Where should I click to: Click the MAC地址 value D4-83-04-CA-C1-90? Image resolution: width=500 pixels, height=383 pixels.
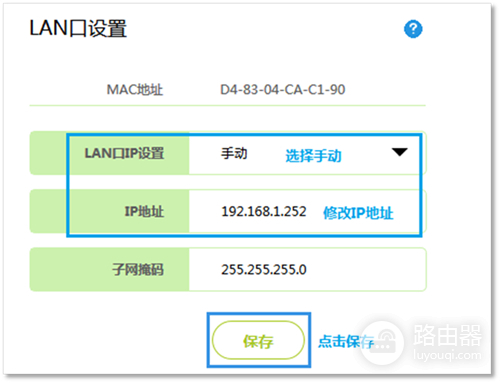click(282, 89)
